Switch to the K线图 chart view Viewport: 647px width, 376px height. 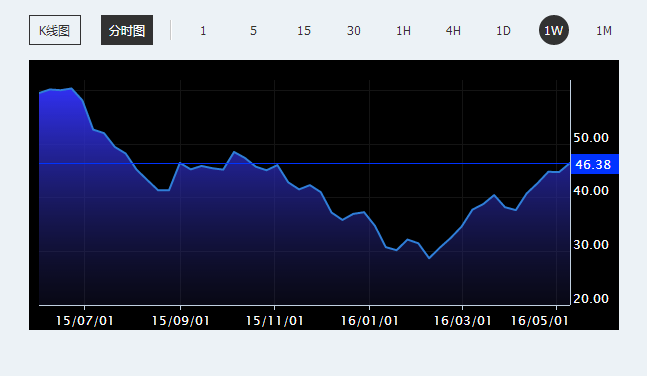click(55, 30)
